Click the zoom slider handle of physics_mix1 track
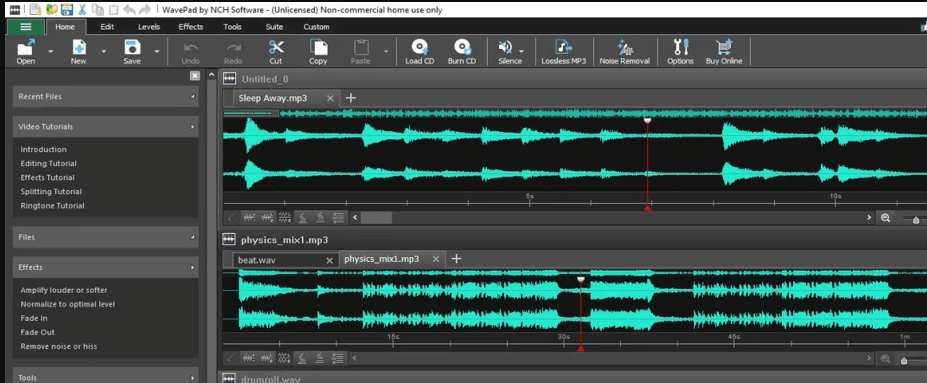Viewport: 927px width, 383px height. 903,360
